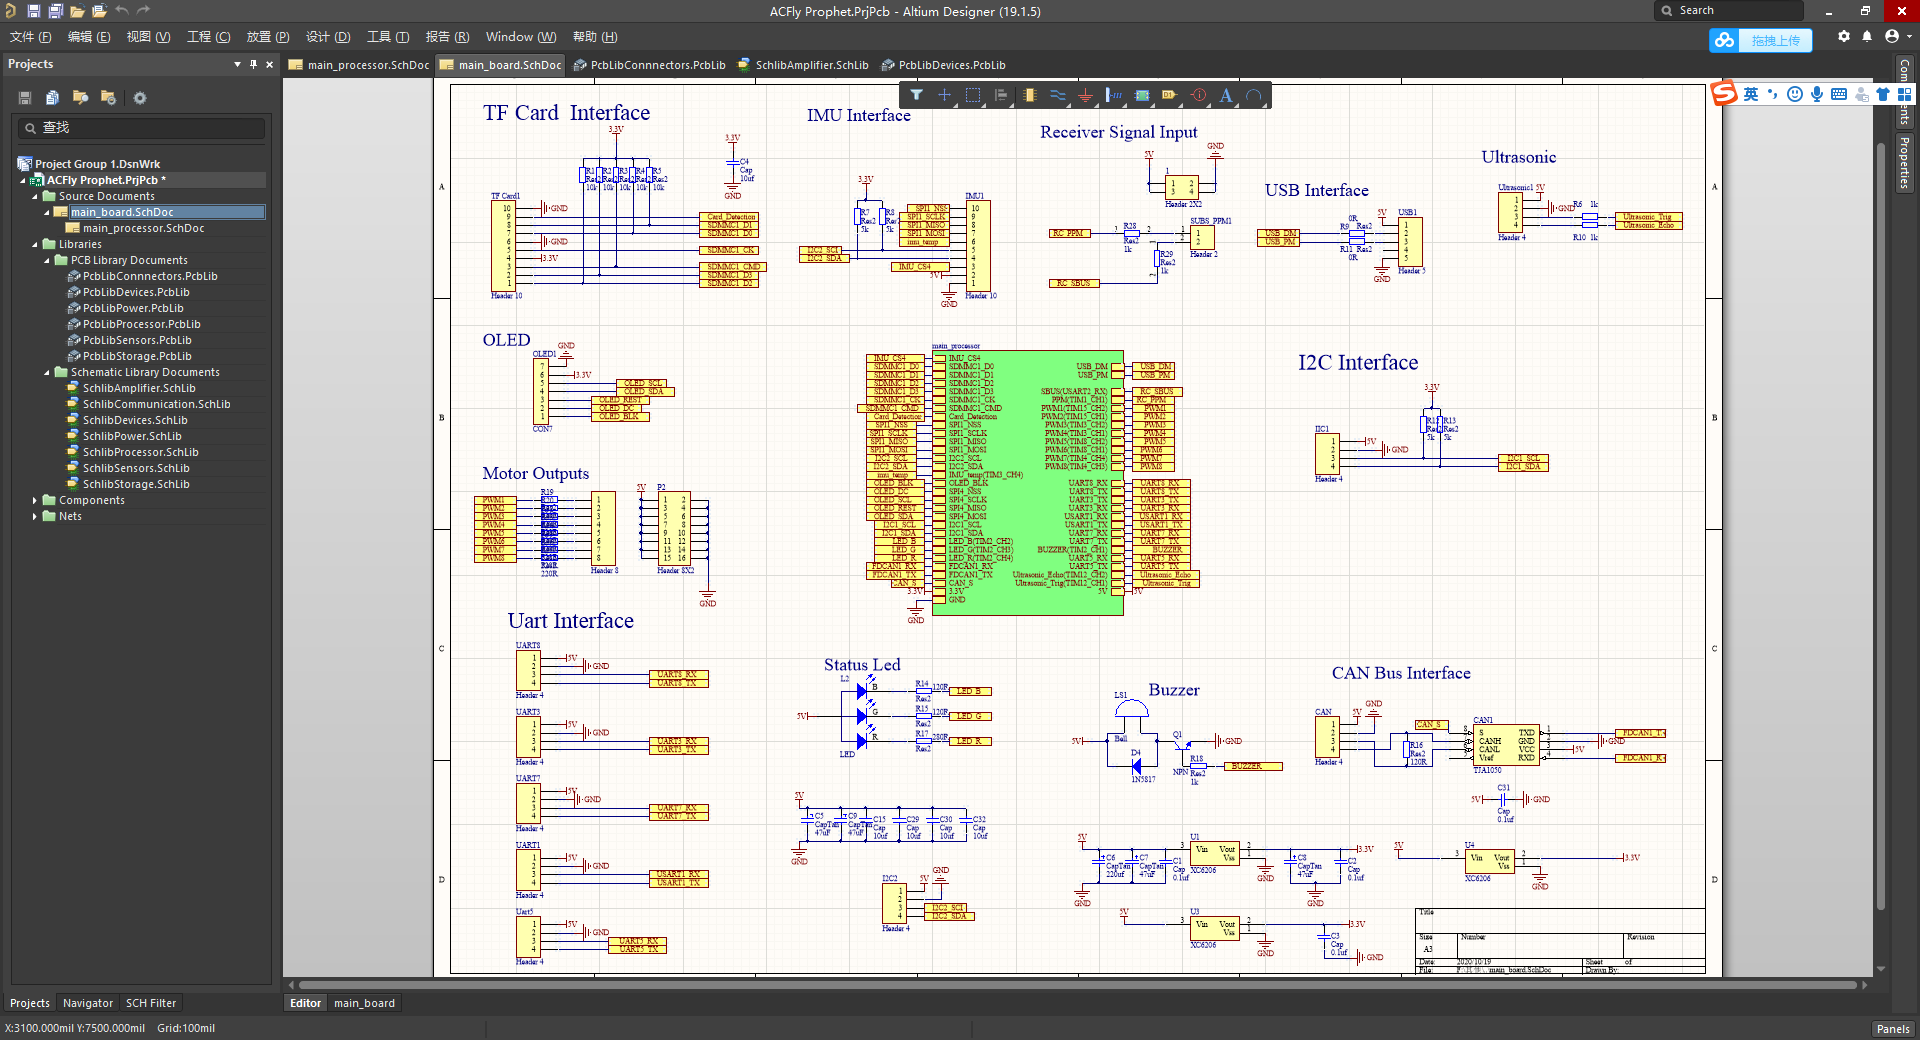Open the 设计 (D) menu
This screenshot has height=1040, width=1920.
[x=328, y=37]
